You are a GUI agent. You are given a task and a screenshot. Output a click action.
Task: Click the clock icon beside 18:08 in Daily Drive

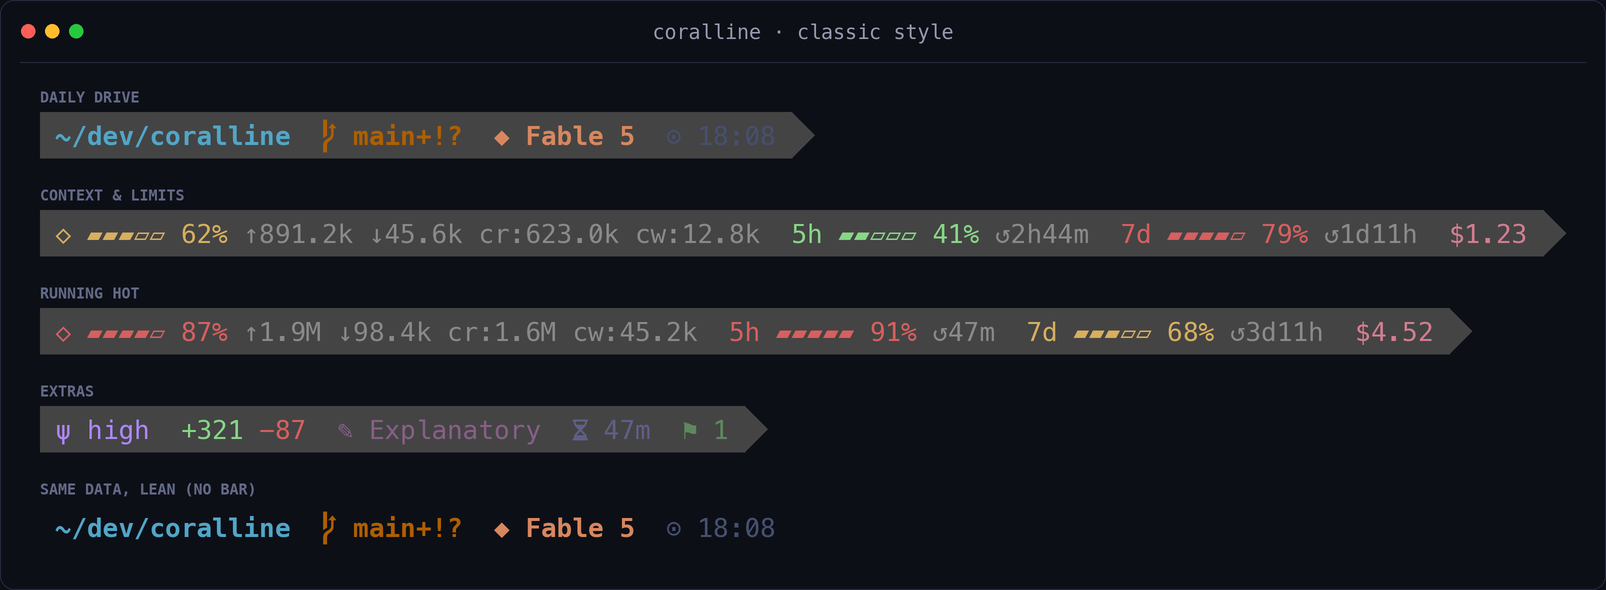point(674,137)
